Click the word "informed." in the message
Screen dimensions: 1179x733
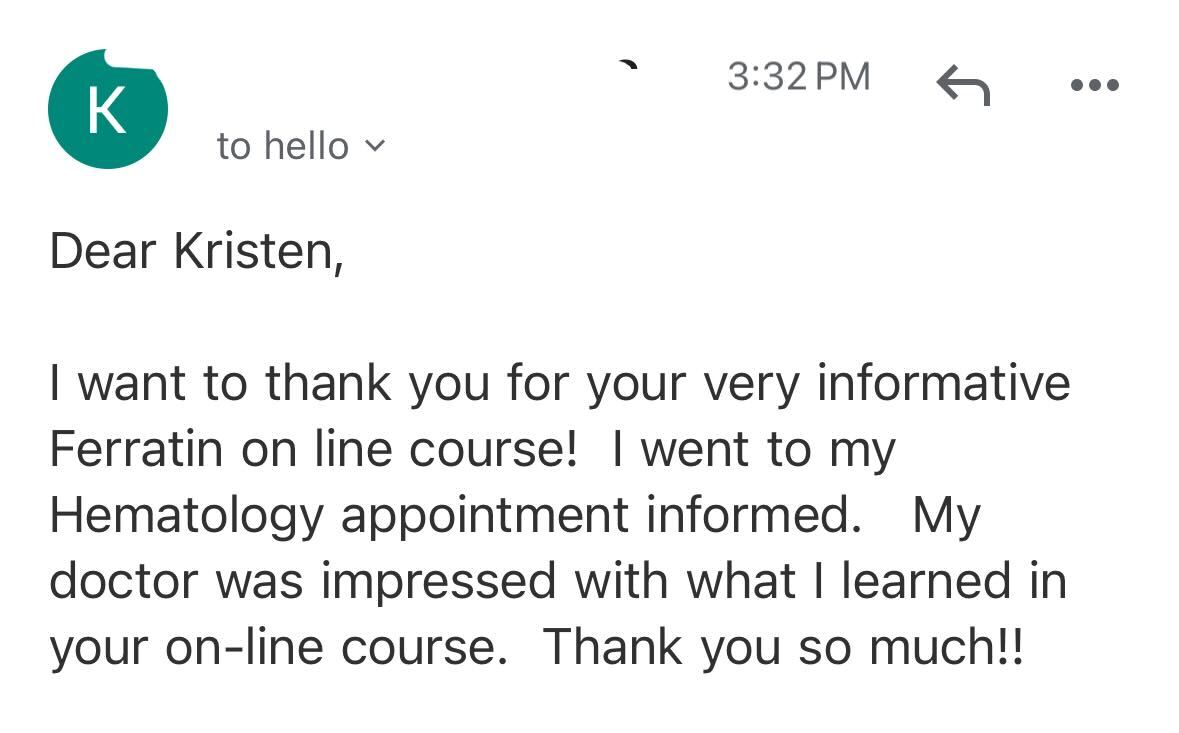[754, 515]
